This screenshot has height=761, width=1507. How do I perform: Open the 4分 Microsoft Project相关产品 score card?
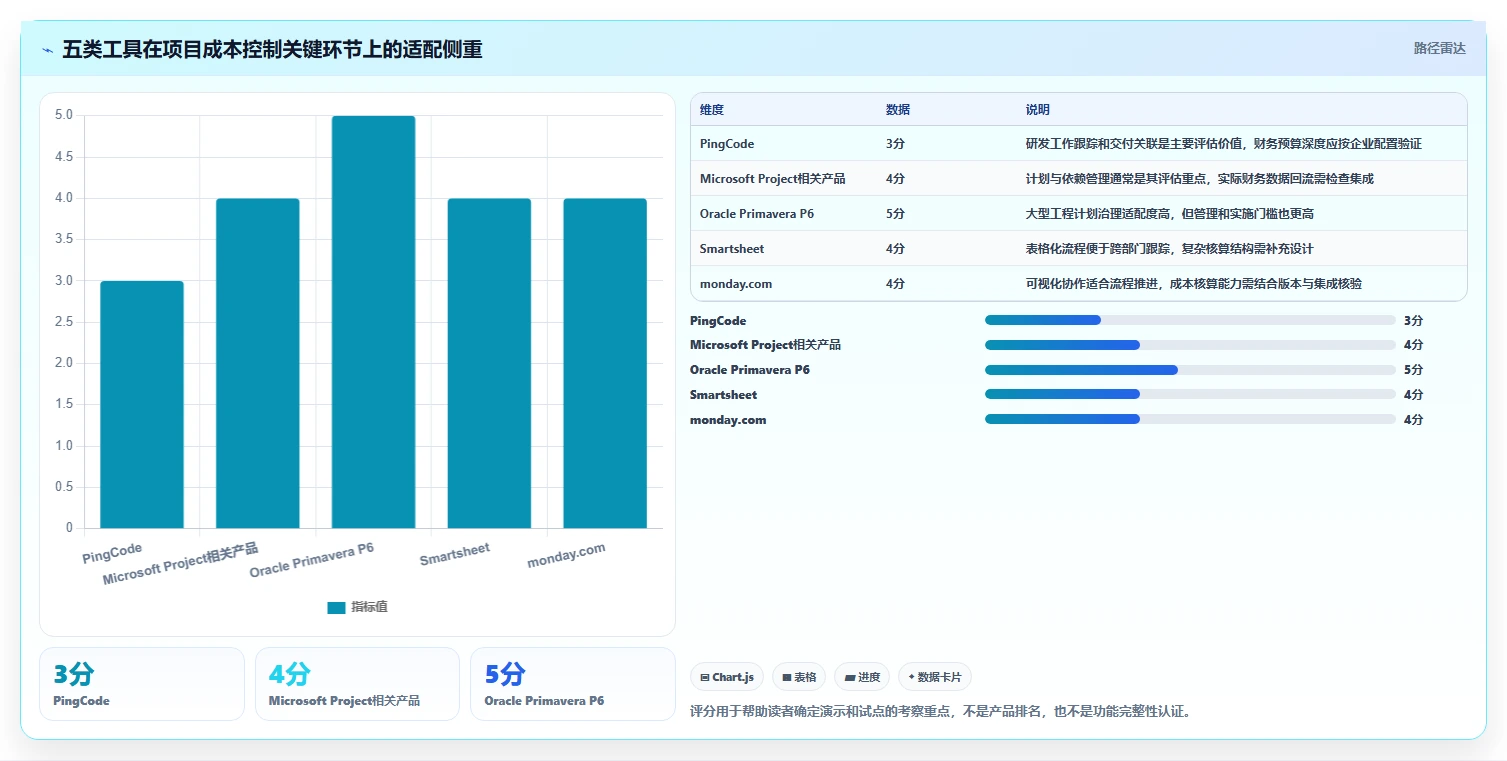point(357,684)
